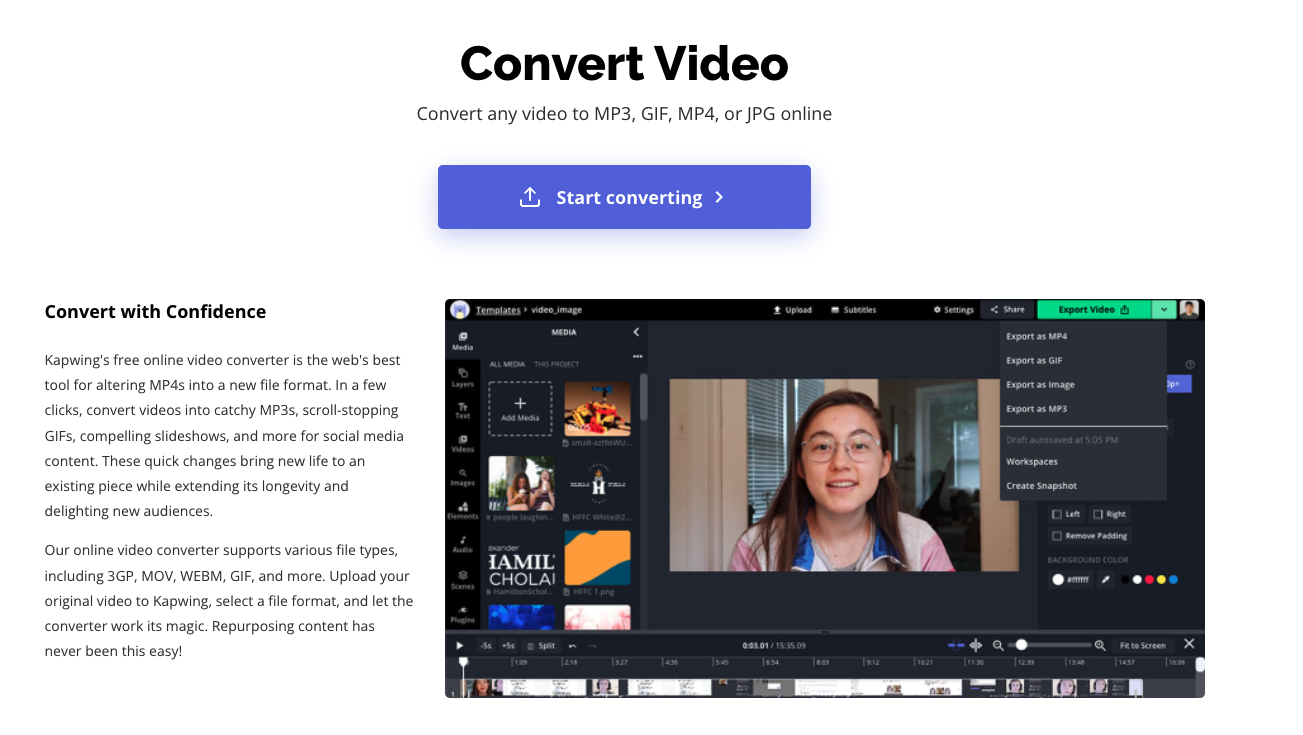
Task: Open the three-dot media options menu
Action: (x=637, y=356)
